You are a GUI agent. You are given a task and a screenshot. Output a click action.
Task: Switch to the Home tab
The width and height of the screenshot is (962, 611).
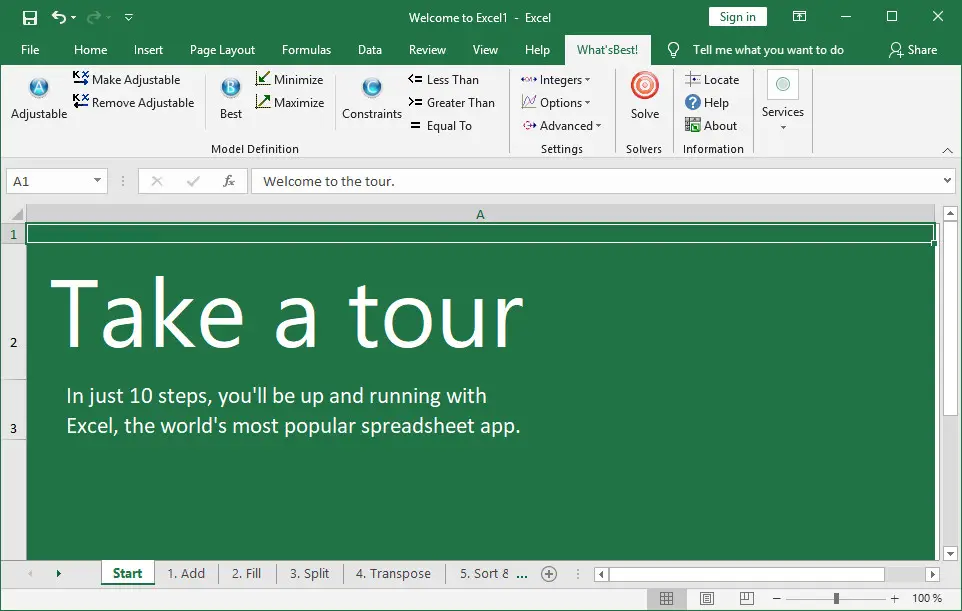click(x=90, y=50)
